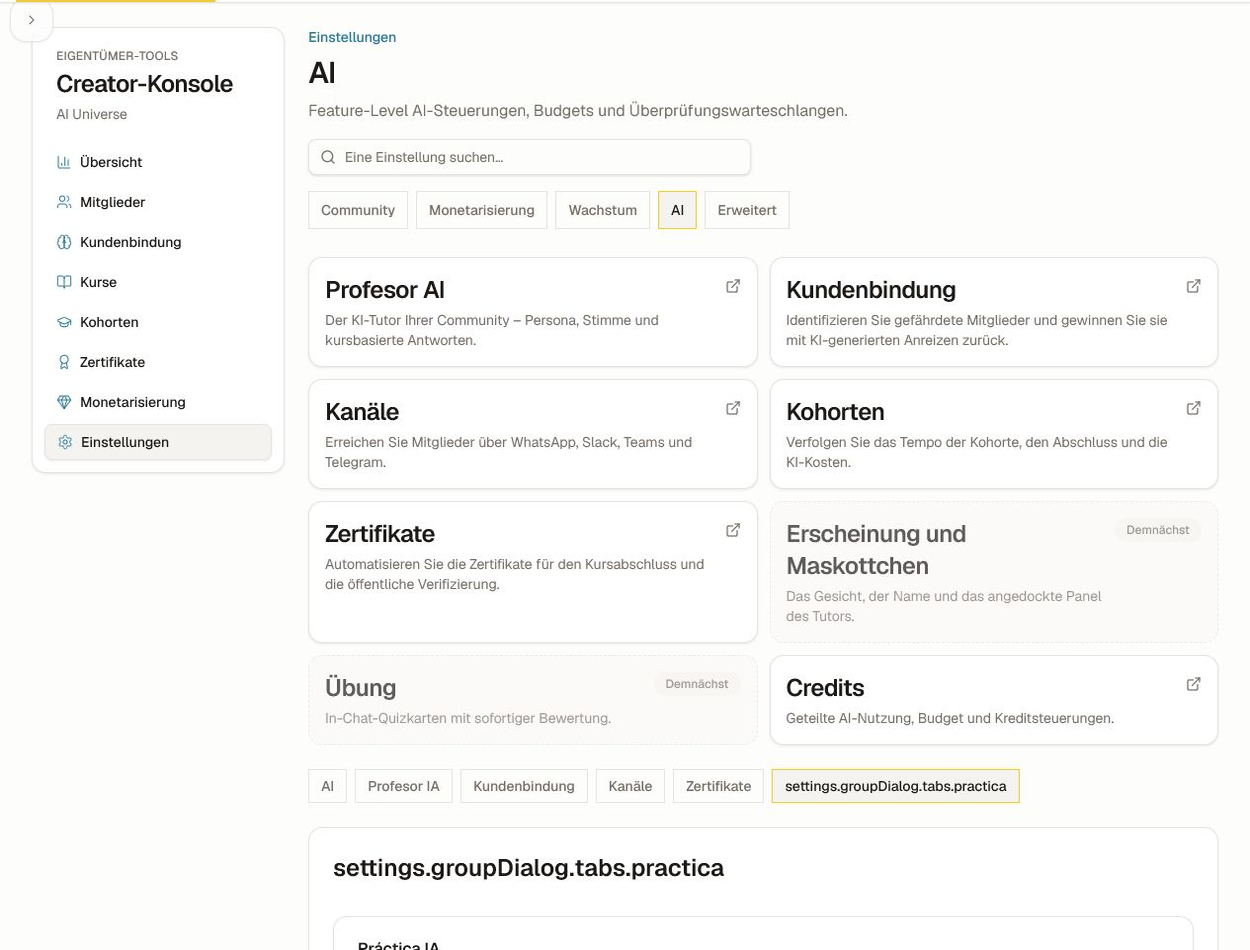
Task: Open Übersicht in the sidebar
Action: coord(158,162)
